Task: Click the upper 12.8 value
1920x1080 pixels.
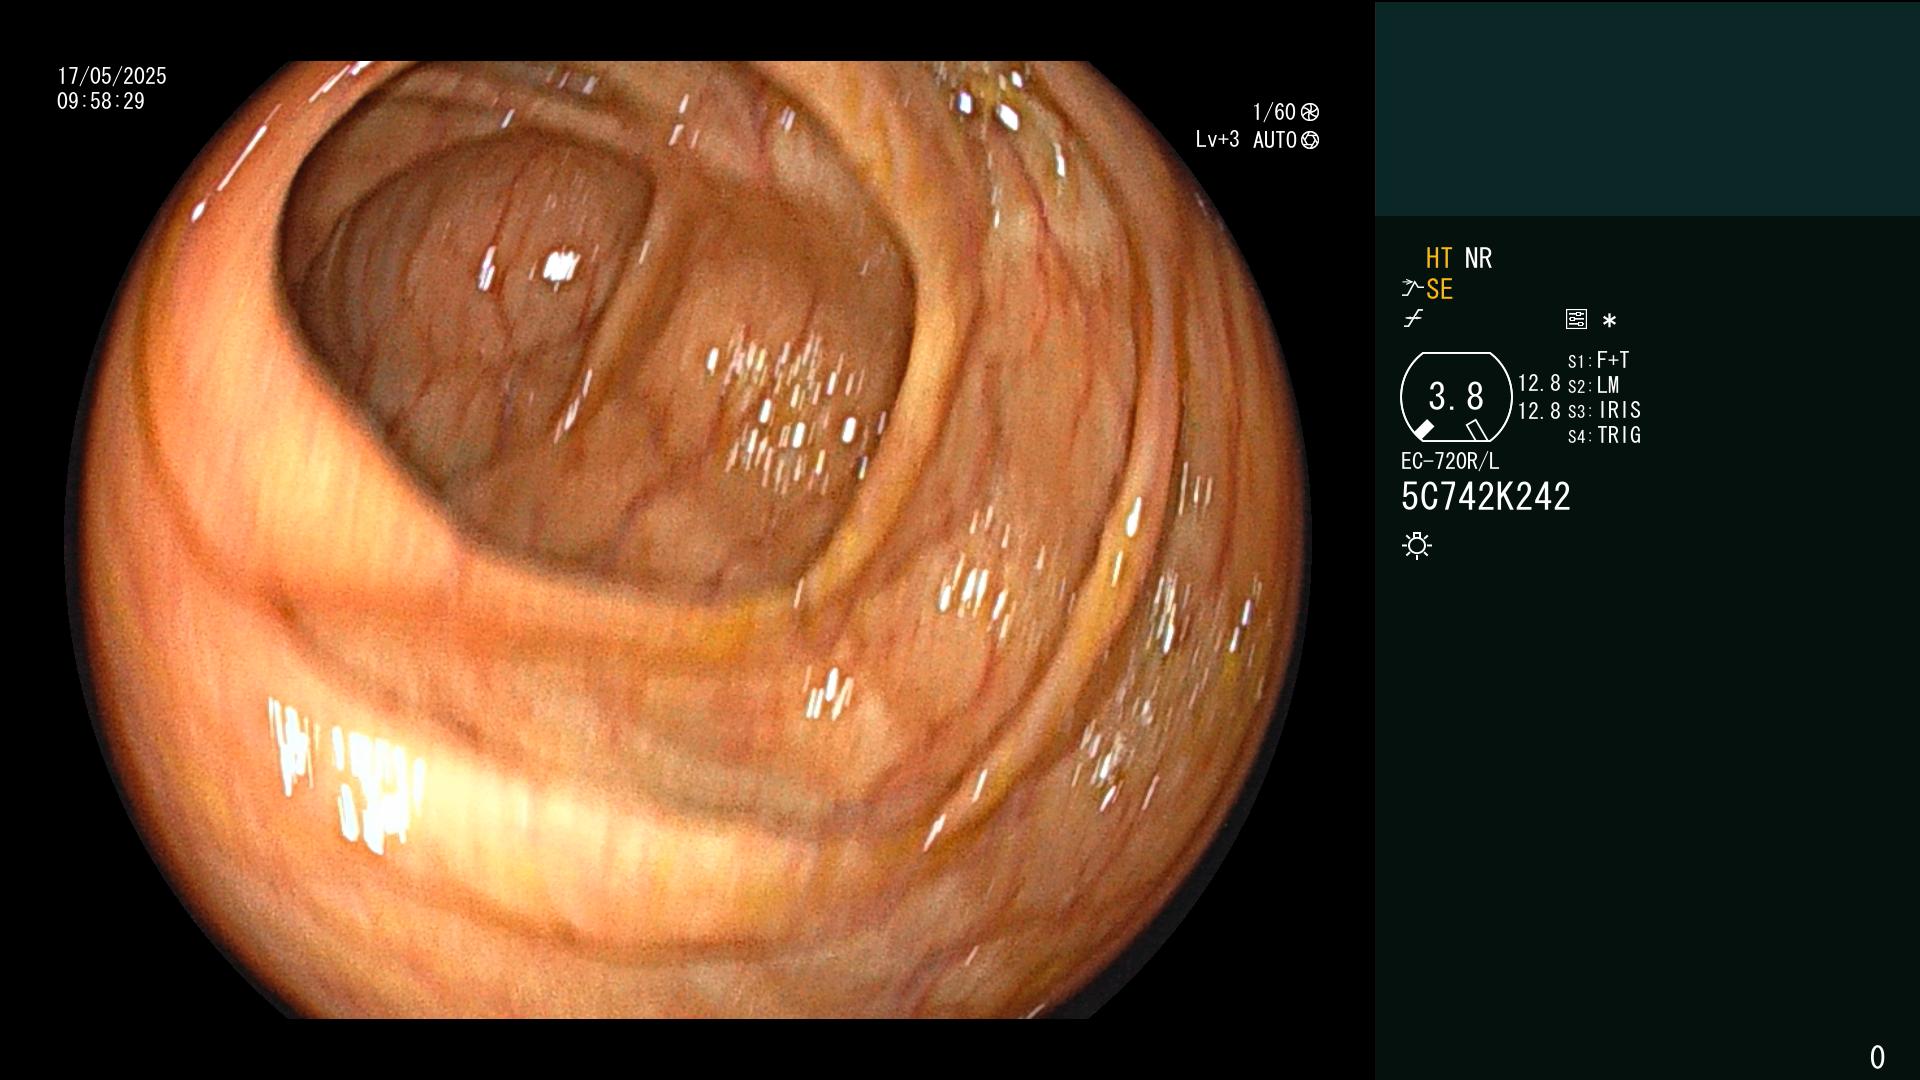Action: 1539,384
